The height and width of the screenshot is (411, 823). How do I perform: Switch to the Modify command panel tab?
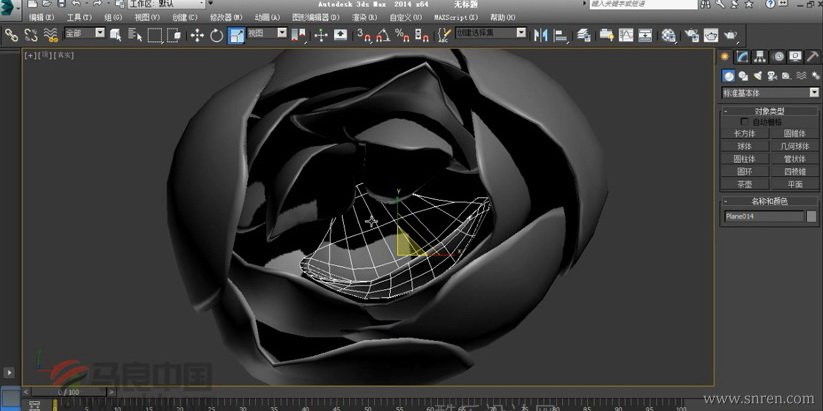coord(743,56)
